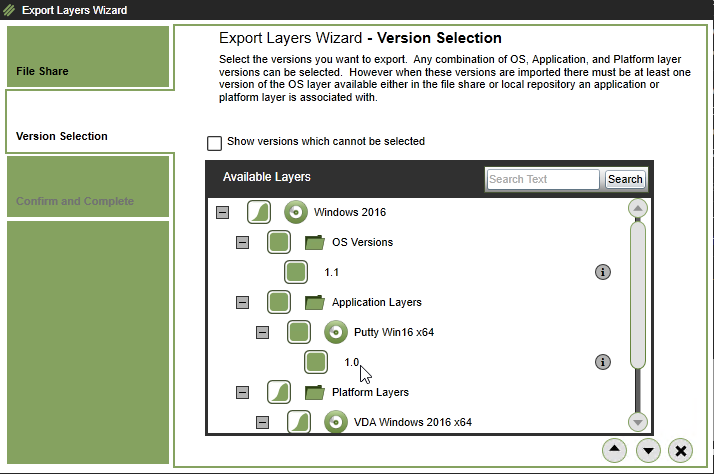Select the OS Versions label

362,242
